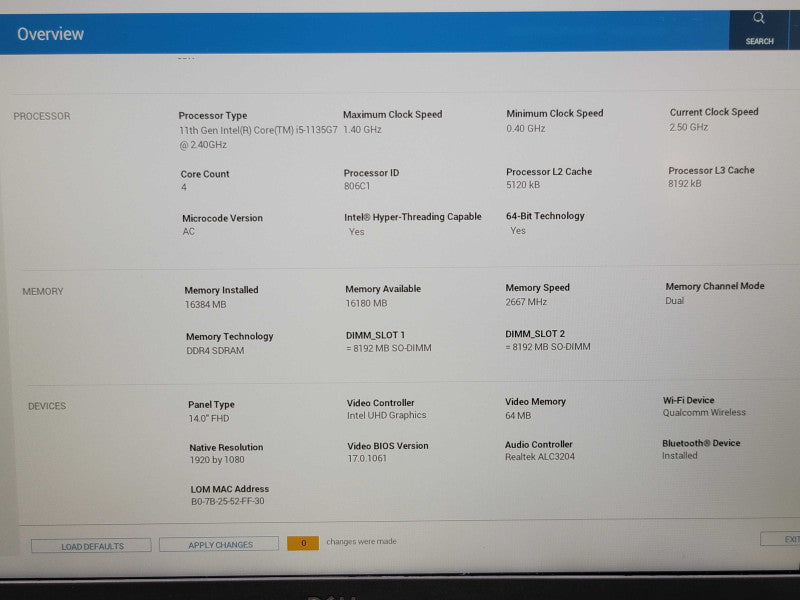Click the Processor L3 Cache label
The height and width of the screenshot is (600, 800).
pyautogui.click(x=711, y=170)
